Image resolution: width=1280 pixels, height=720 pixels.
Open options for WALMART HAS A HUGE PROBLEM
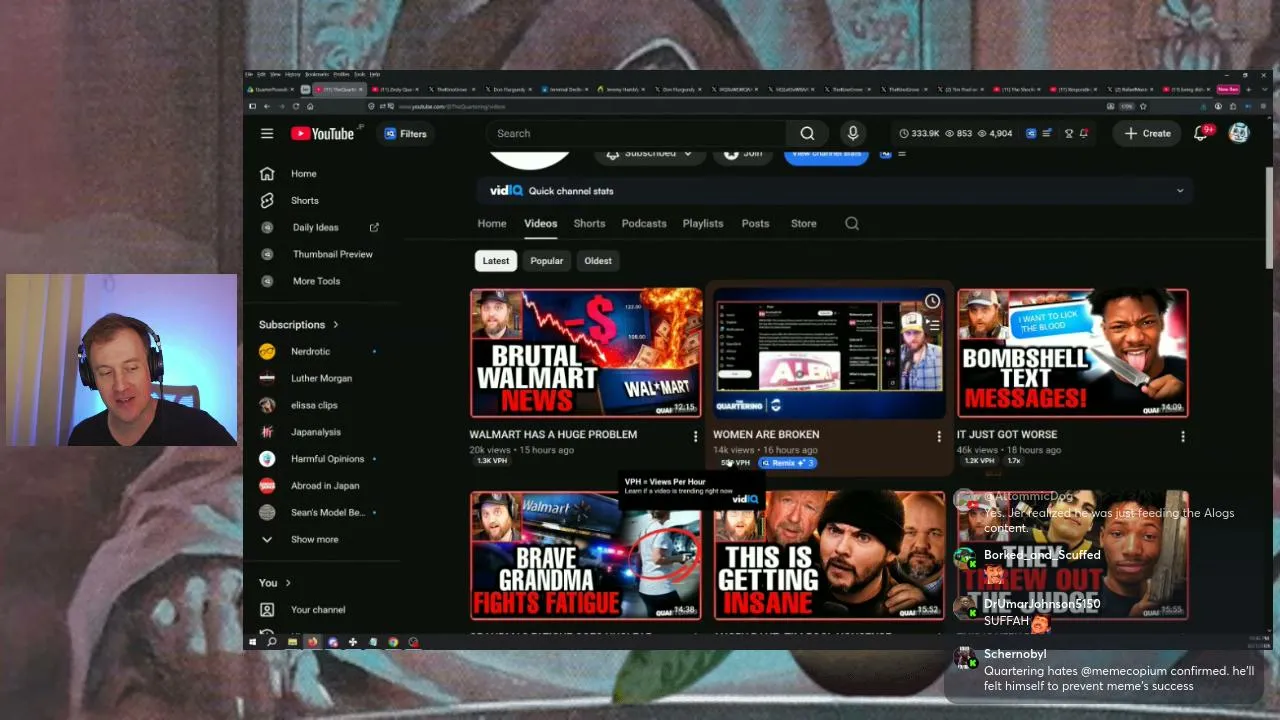[695, 436]
